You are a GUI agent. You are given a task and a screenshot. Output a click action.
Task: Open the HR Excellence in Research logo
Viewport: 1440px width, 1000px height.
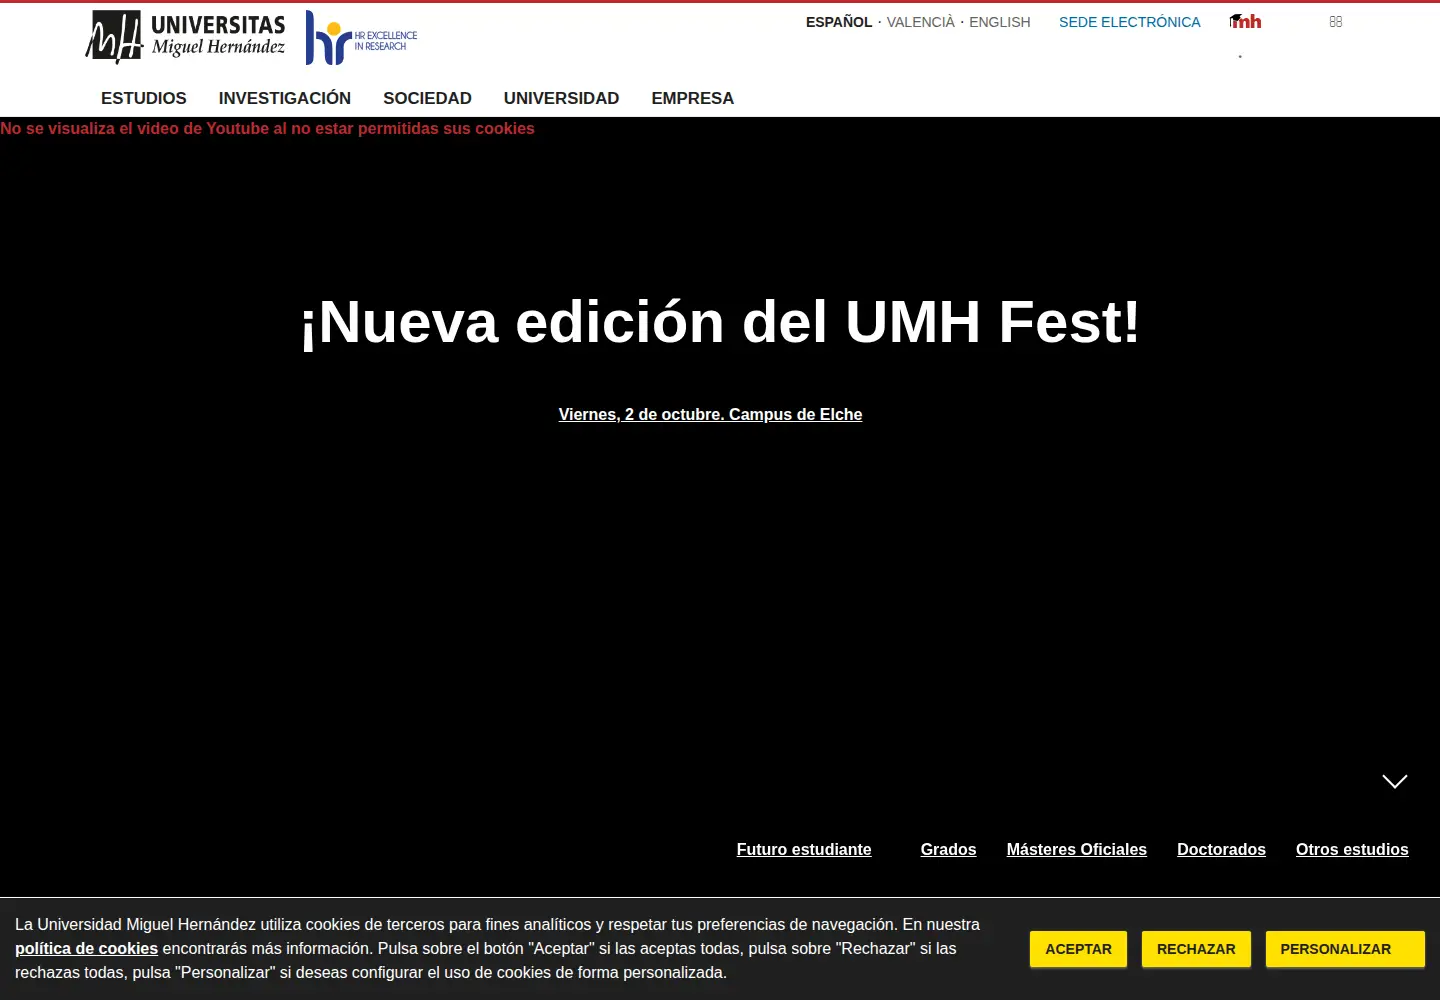[361, 38]
